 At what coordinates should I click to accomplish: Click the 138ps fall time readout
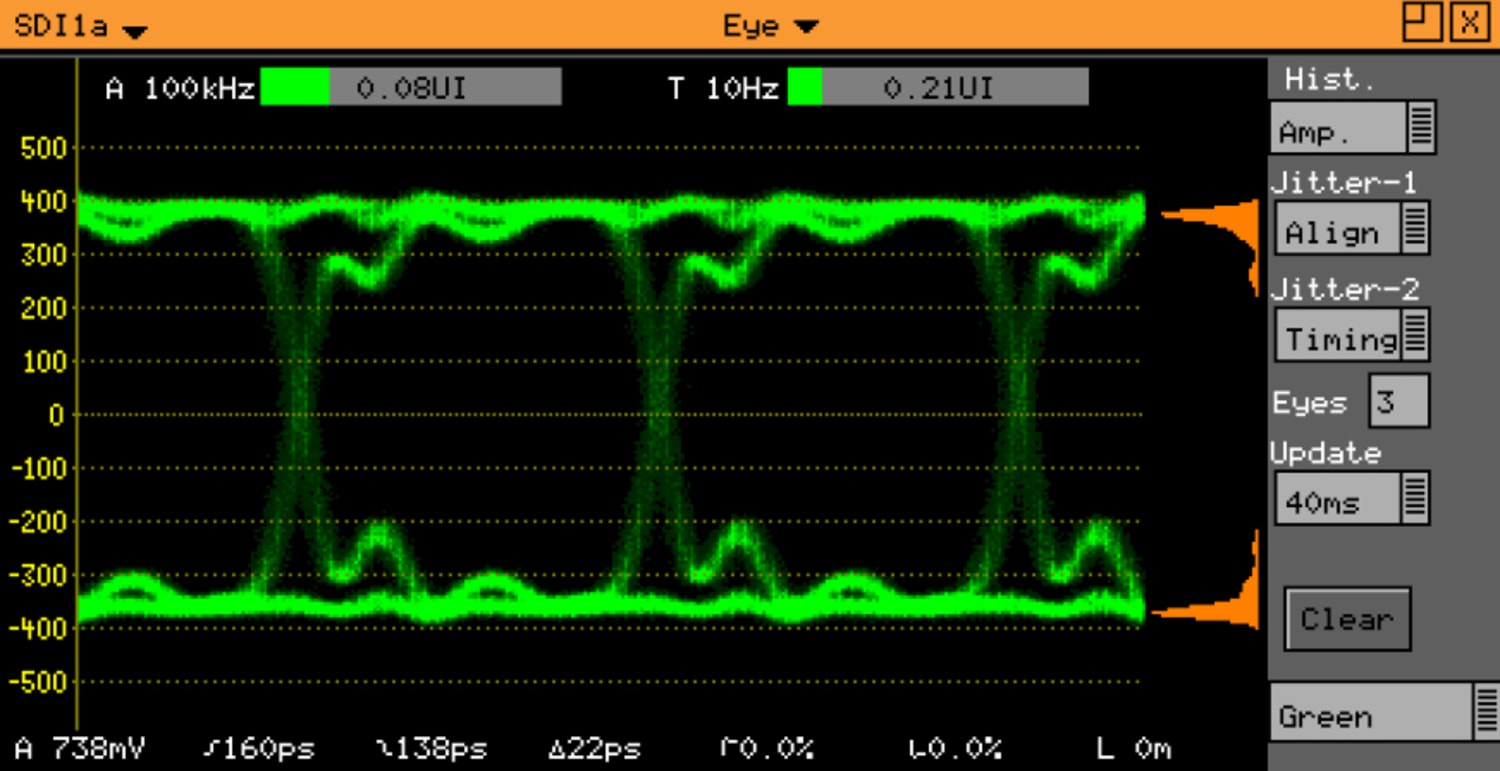click(x=431, y=748)
